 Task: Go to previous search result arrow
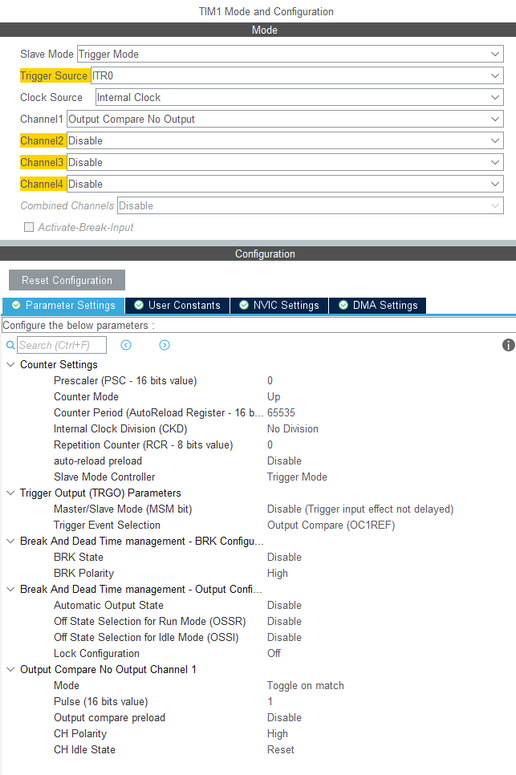point(126,345)
